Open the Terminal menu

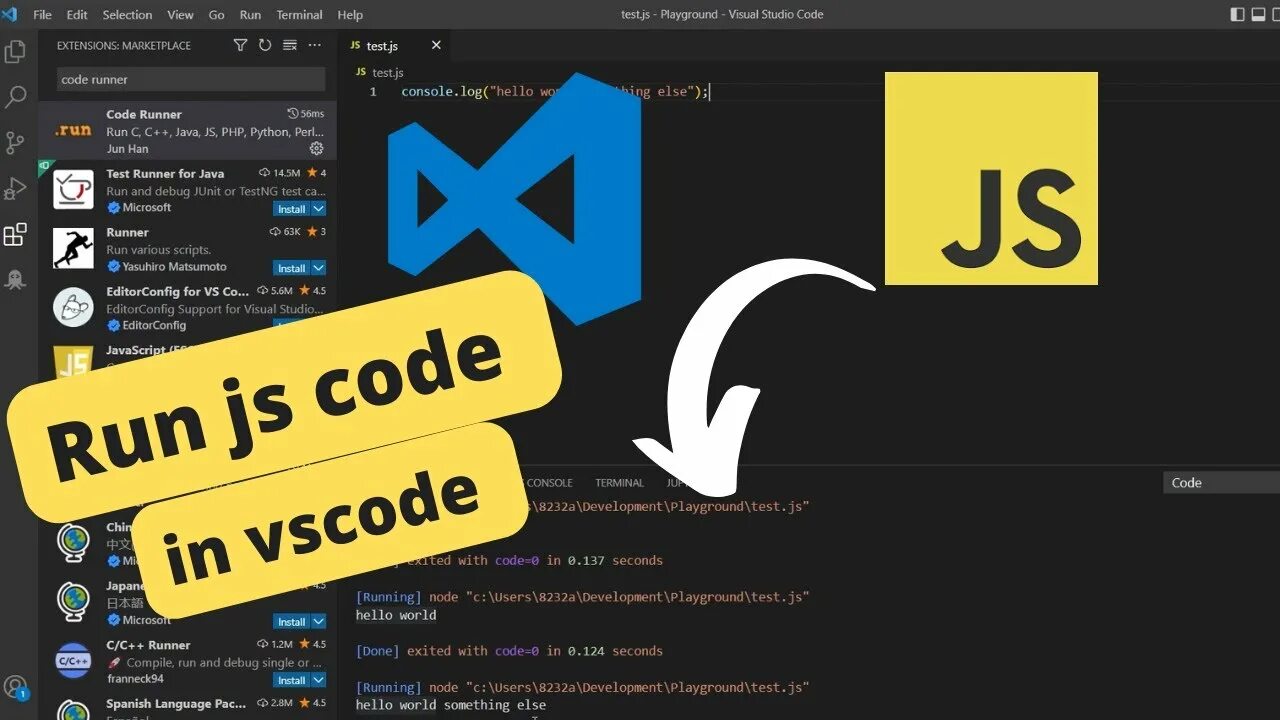pos(301,15)
